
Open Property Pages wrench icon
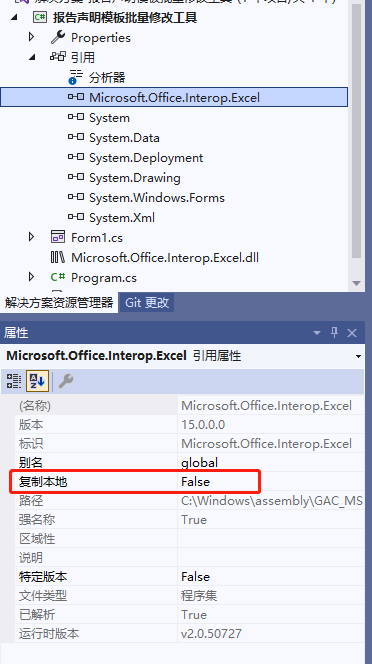pos(66,381)
